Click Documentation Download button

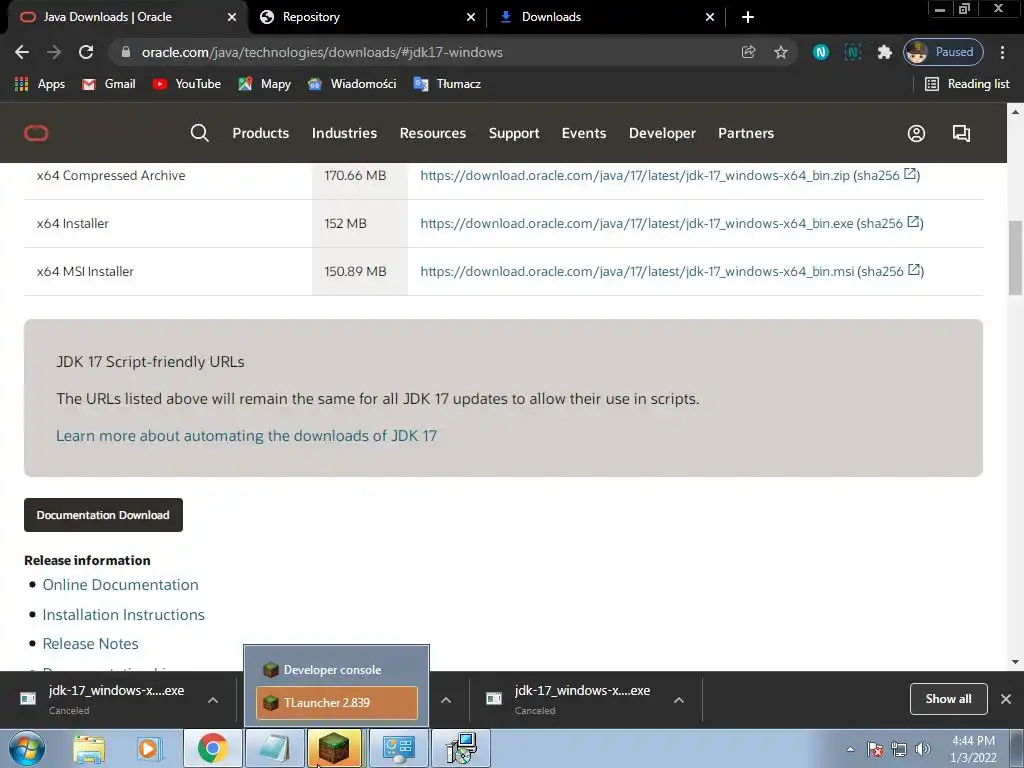pyautogui.click(x=103, y=515)
